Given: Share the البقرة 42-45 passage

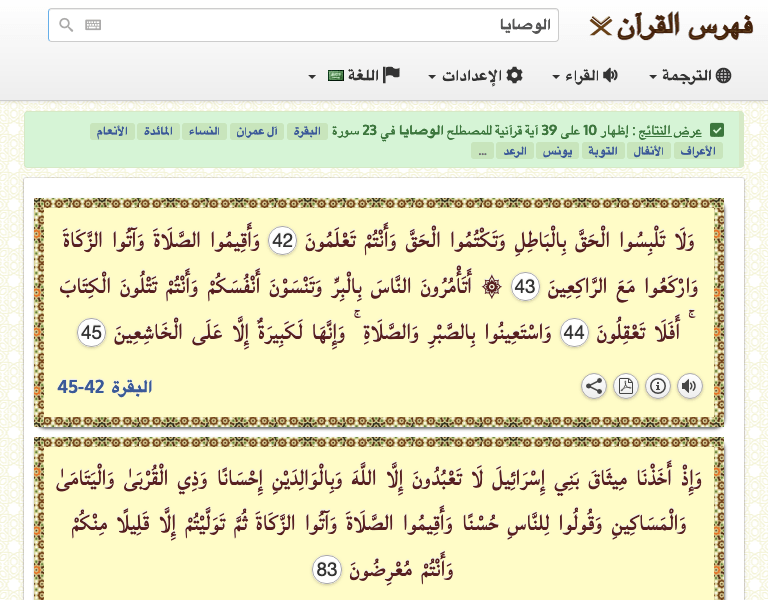Looking at the screenshot, I should (x=594, y=386).
